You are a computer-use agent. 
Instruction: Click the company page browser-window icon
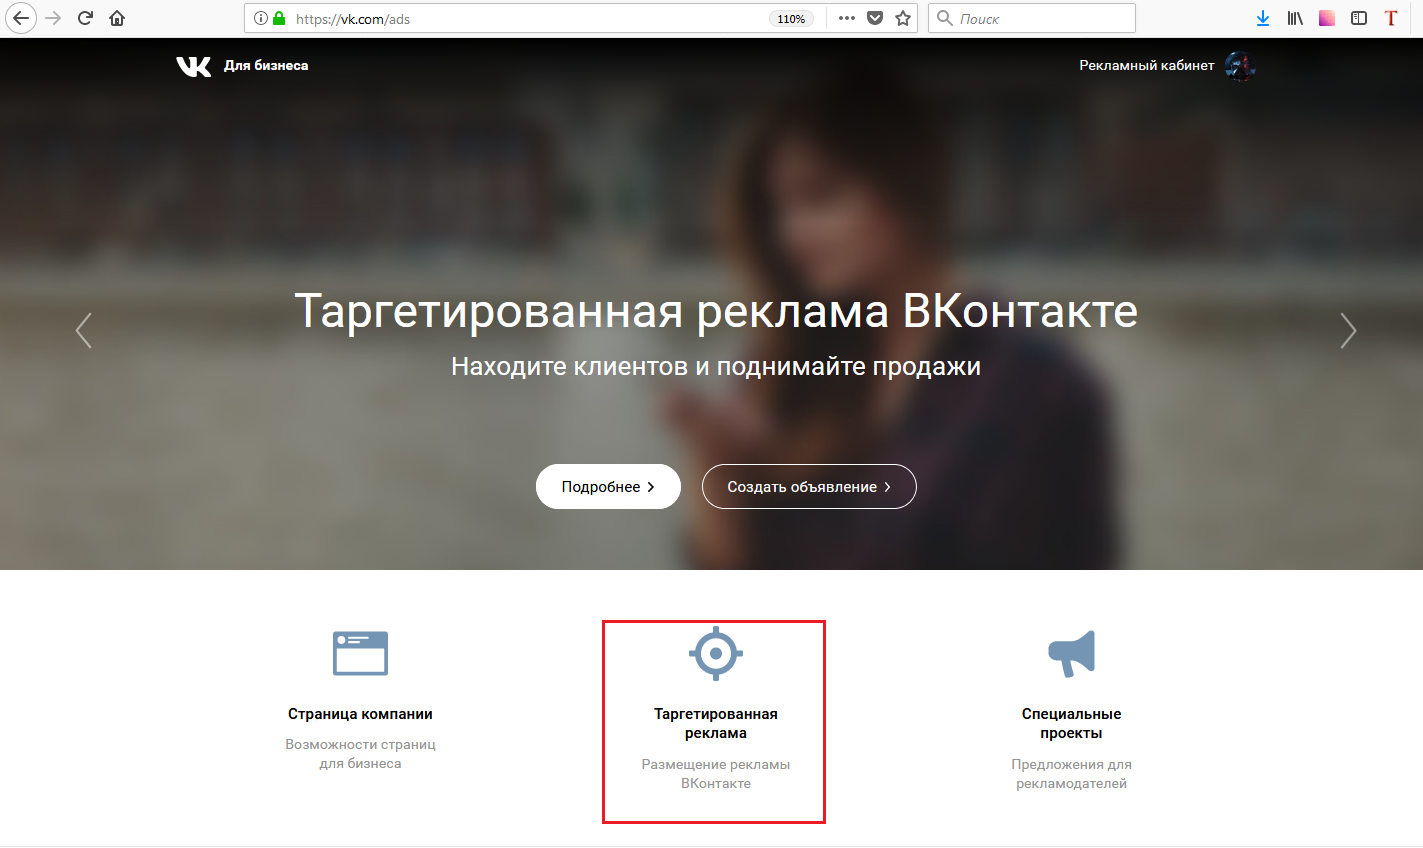[360, 653]
